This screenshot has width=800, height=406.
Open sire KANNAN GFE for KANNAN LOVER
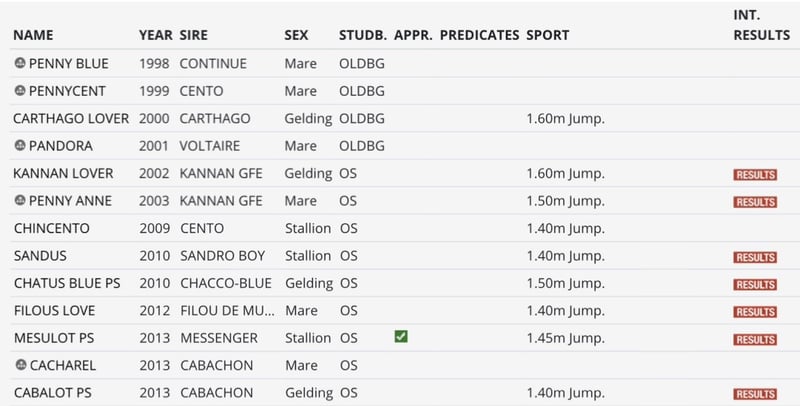[223, 173]
